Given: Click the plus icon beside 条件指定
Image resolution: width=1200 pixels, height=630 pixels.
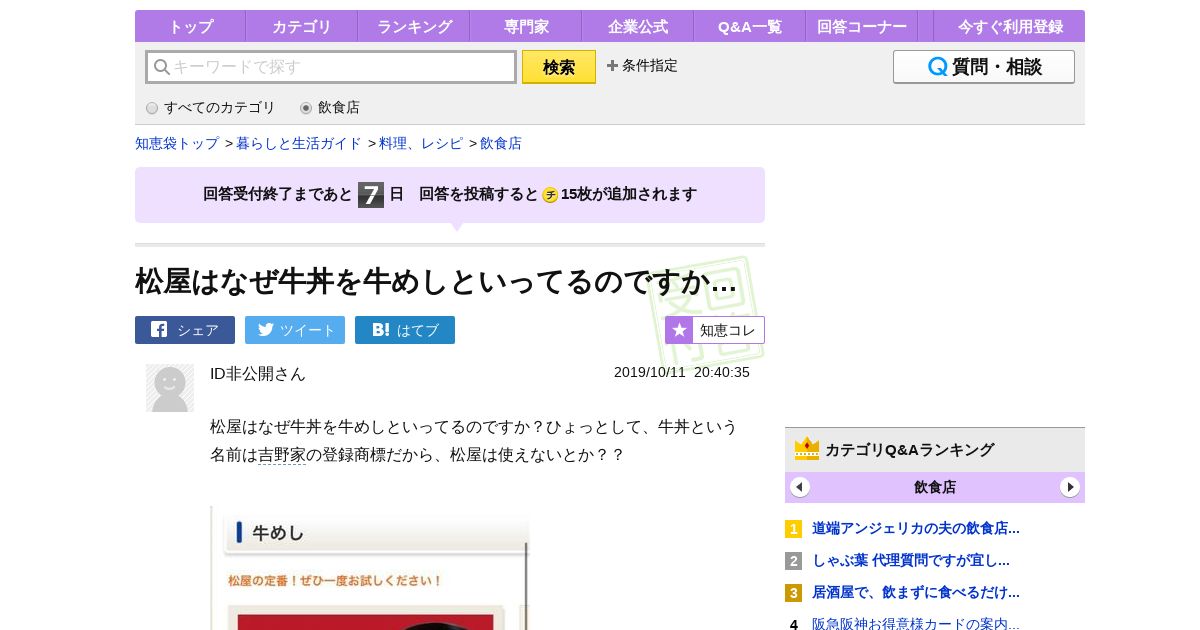Looking at the screenshot, I should [612, 66].
